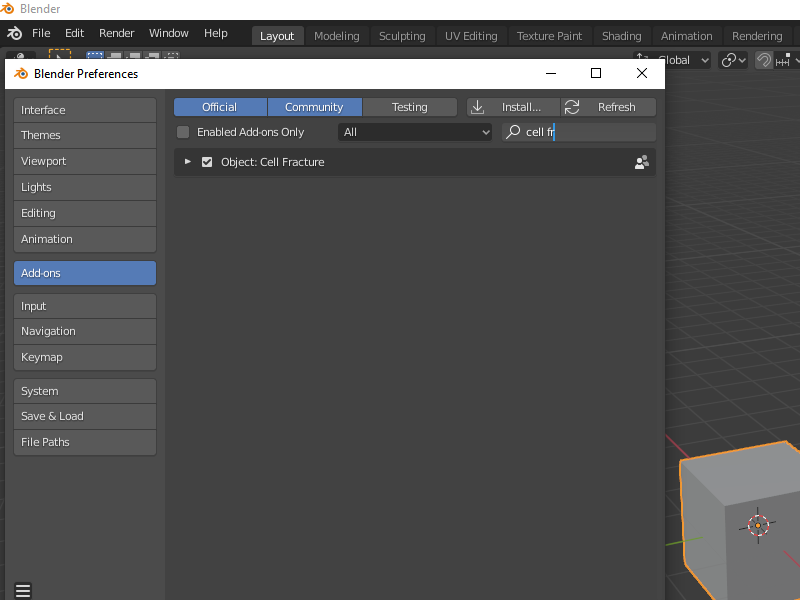Switch to the Texture Paint workspace tab
Image resolution: width=800 pixels, height=600 pixels.
pos(549,36)
